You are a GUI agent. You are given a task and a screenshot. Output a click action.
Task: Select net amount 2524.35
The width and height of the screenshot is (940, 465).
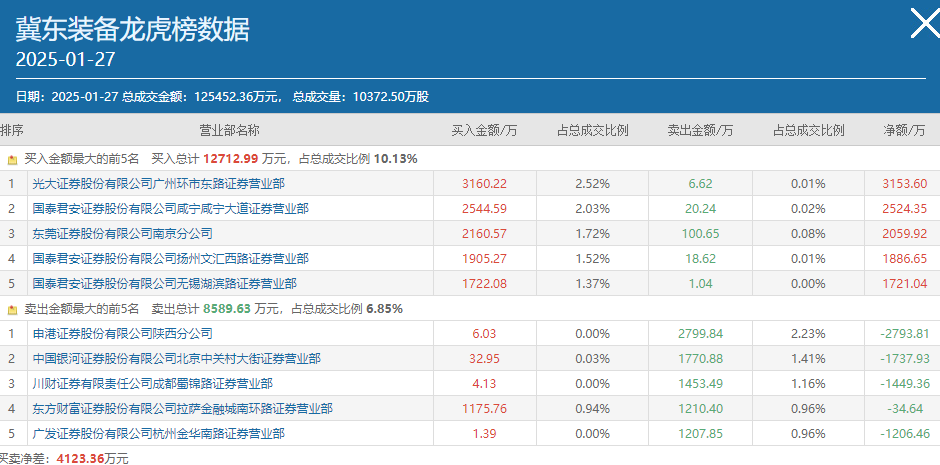click(x=905, y=209)
